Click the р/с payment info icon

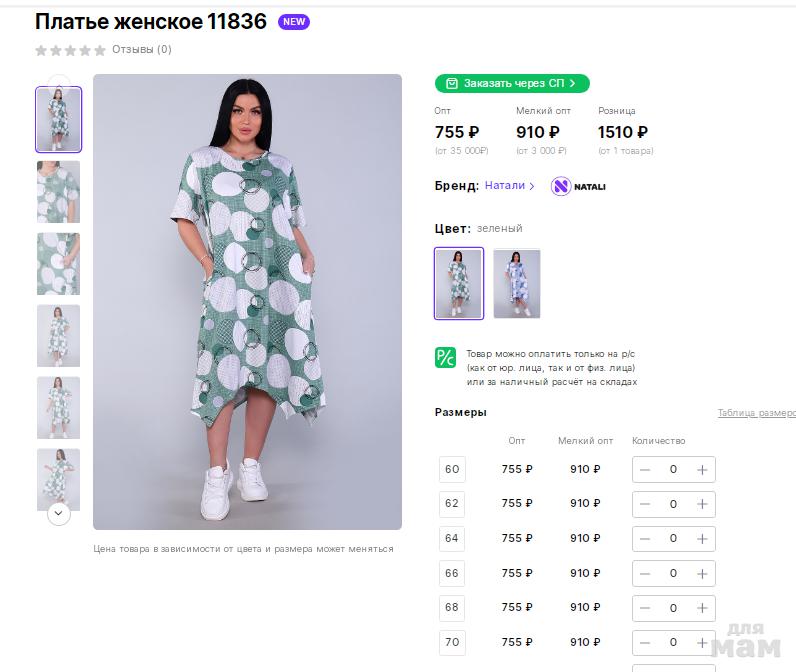[445, 358]
